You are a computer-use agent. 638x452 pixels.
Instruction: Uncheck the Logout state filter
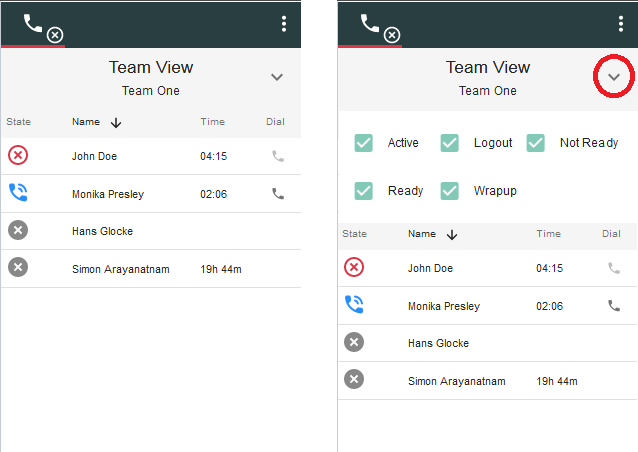(x=450, y=143)
